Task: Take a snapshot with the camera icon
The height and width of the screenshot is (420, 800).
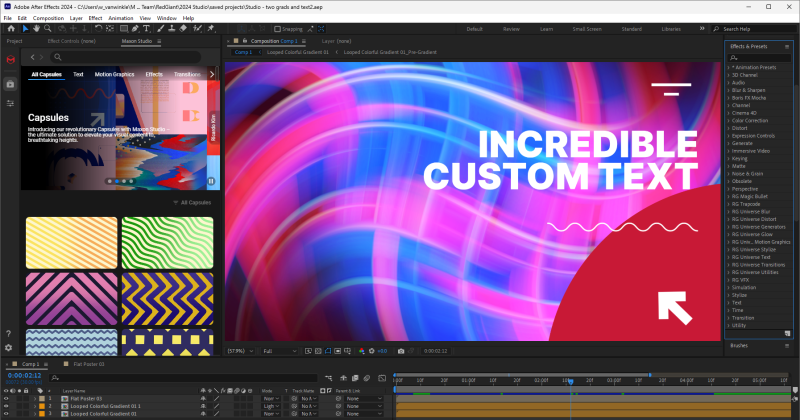Action: [401, 351]
